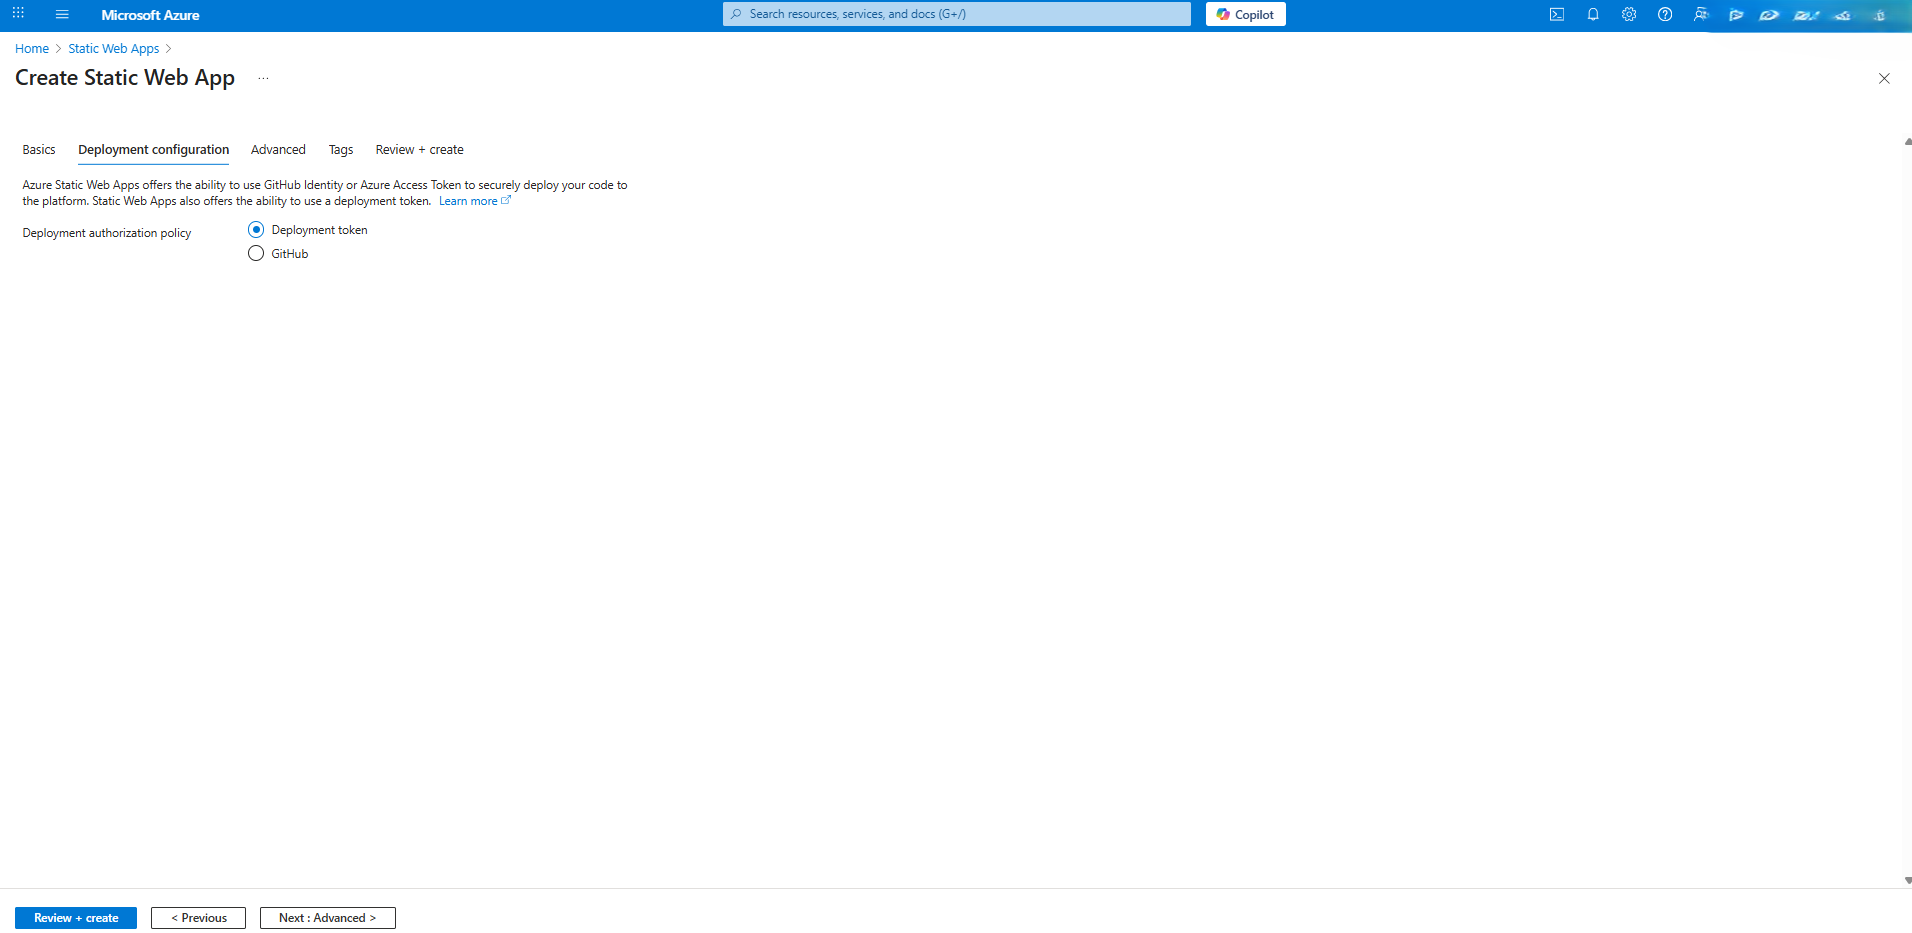1912x933 pixels.
Task: Open the Tags tab
Action: (x=341, y=150)
